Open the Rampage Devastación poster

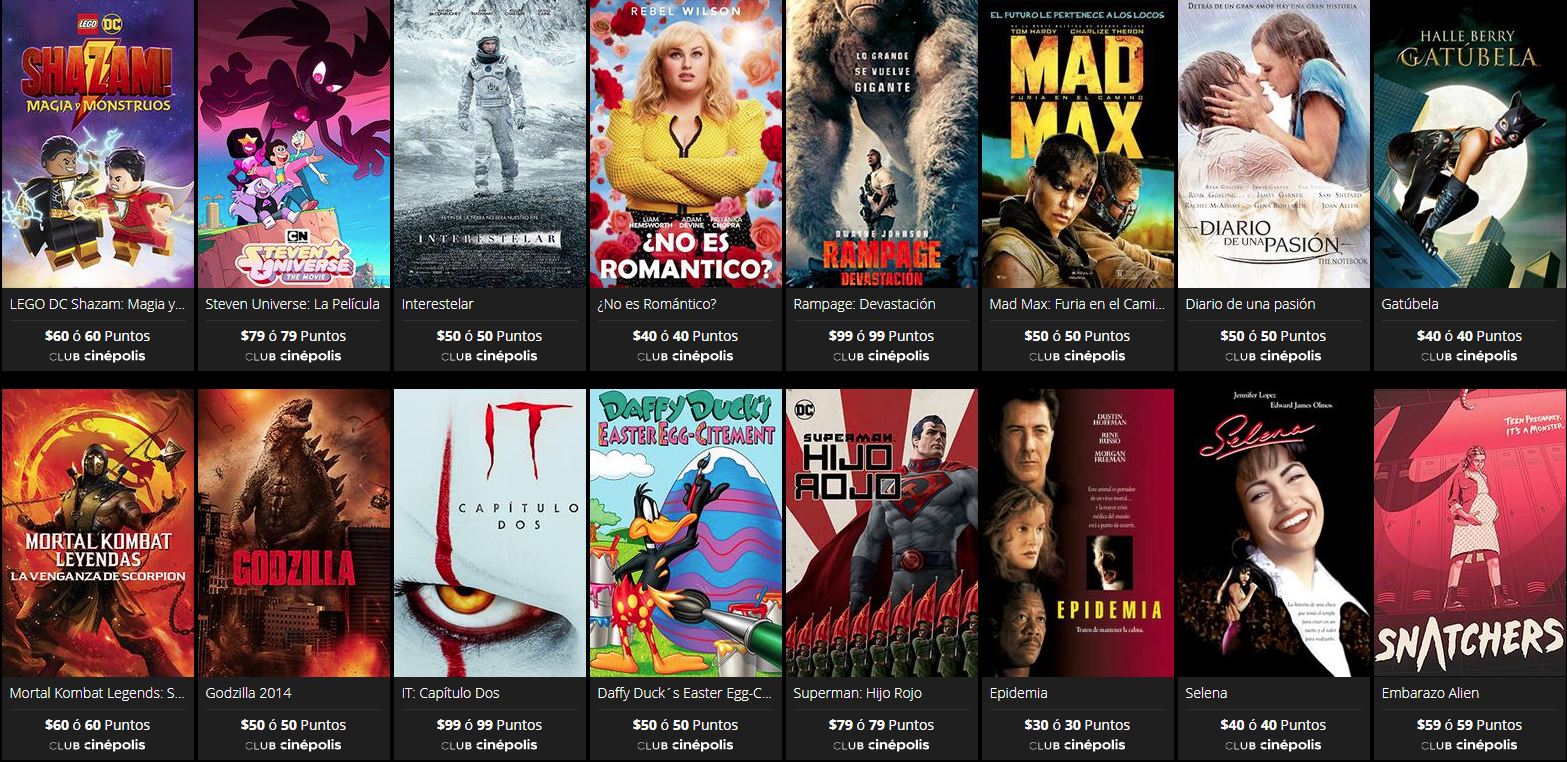point(882,144)
